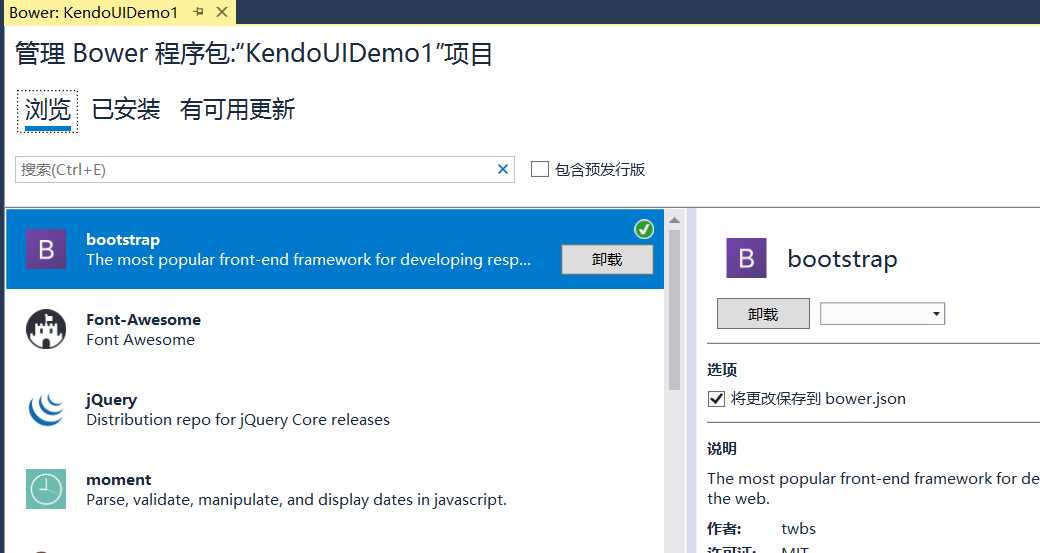
Task: Click the bootstrap heading in details pane
Action: (x=842, y=259)
